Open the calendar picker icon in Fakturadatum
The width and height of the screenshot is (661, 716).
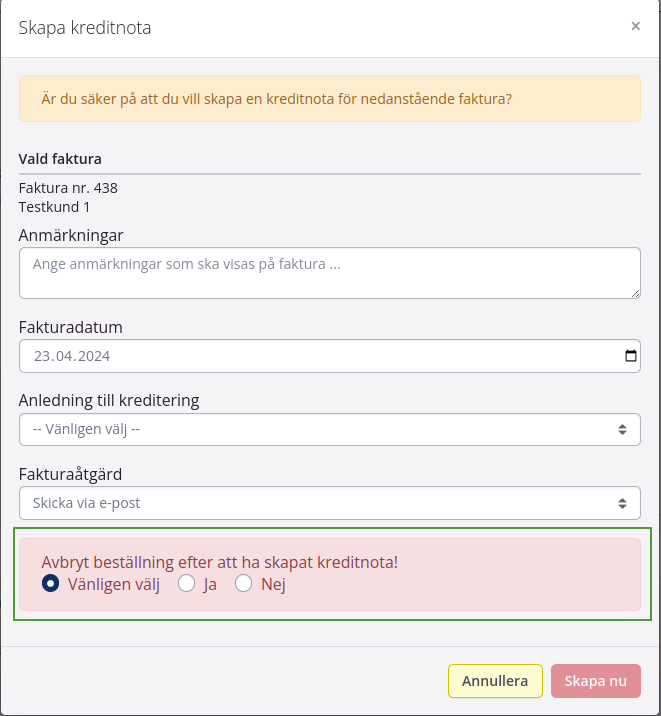pos(630,356)
